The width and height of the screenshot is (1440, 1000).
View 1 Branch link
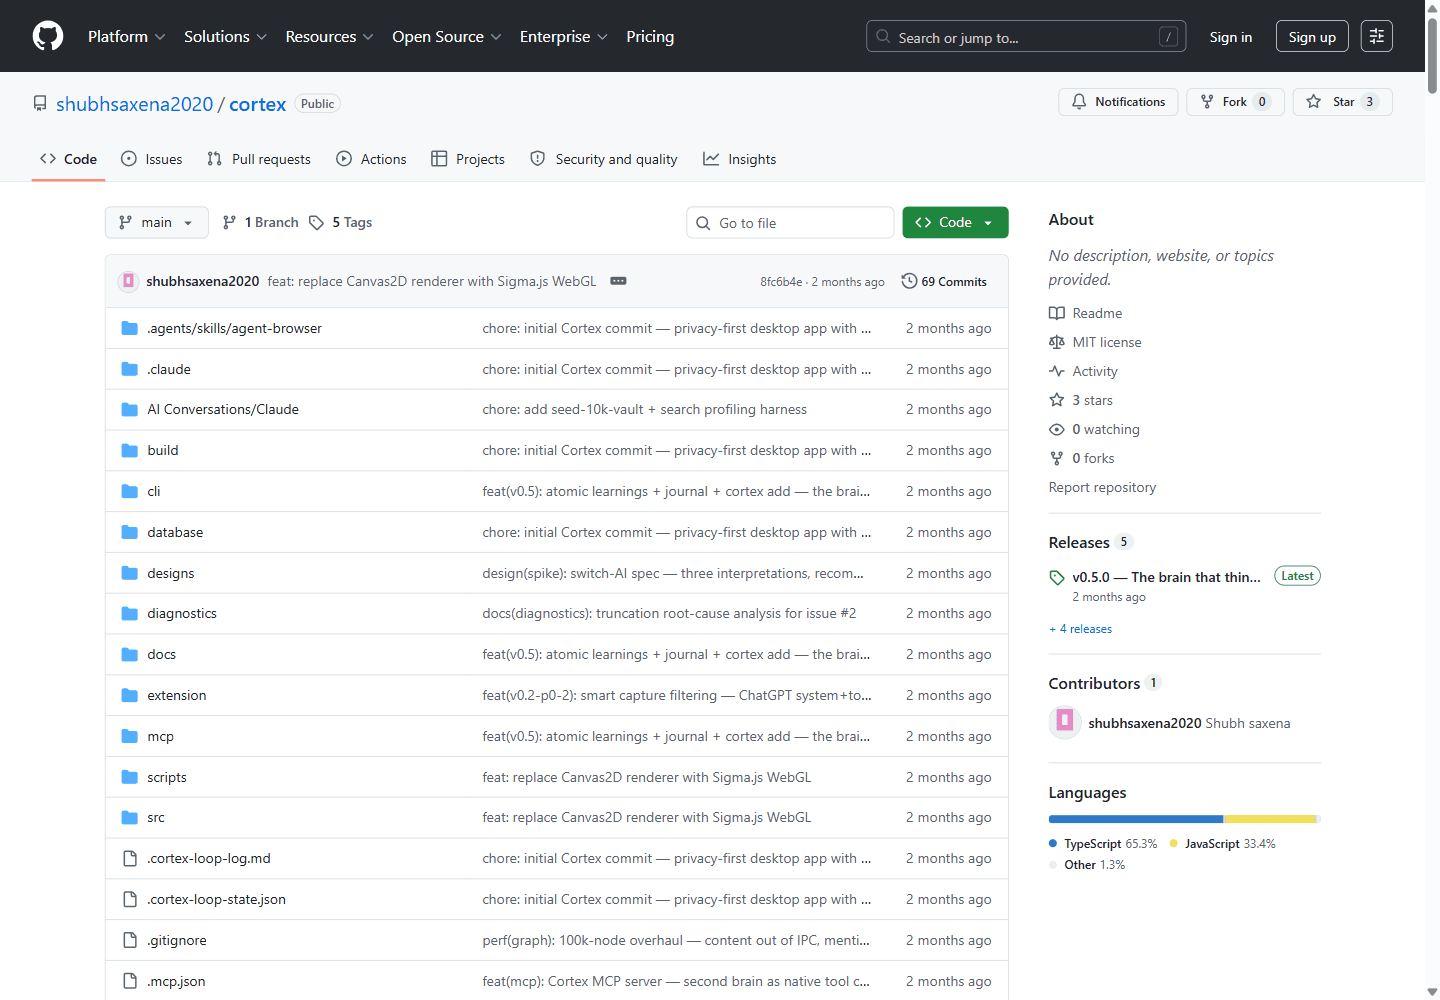coord(260,222)
